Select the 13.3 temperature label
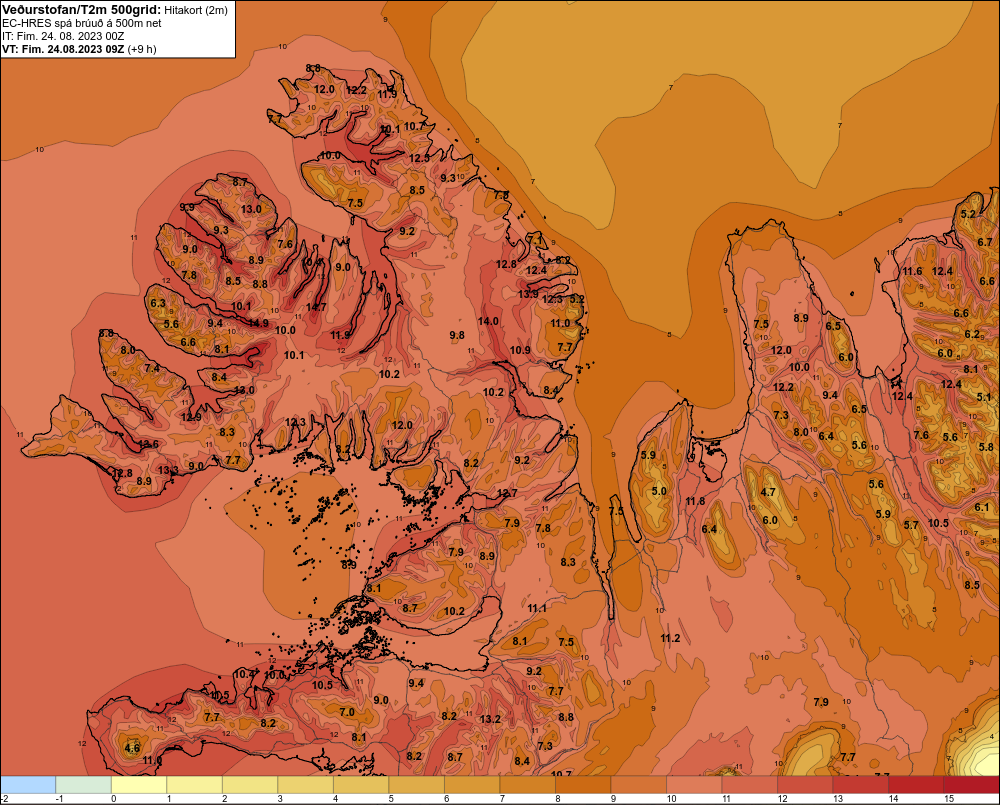 (x=168, y=470)
